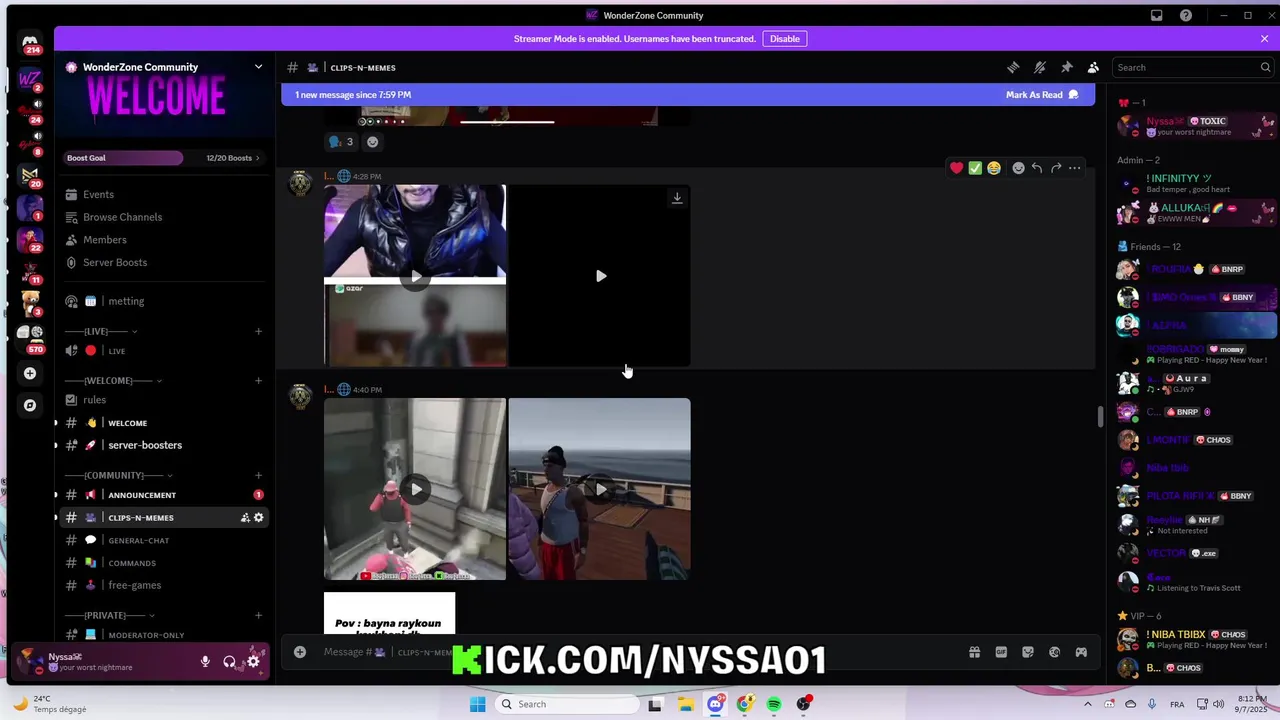
Task: Collapse the {PRIVATE} category
Action: pyautogui.click(x=110, y=615)
